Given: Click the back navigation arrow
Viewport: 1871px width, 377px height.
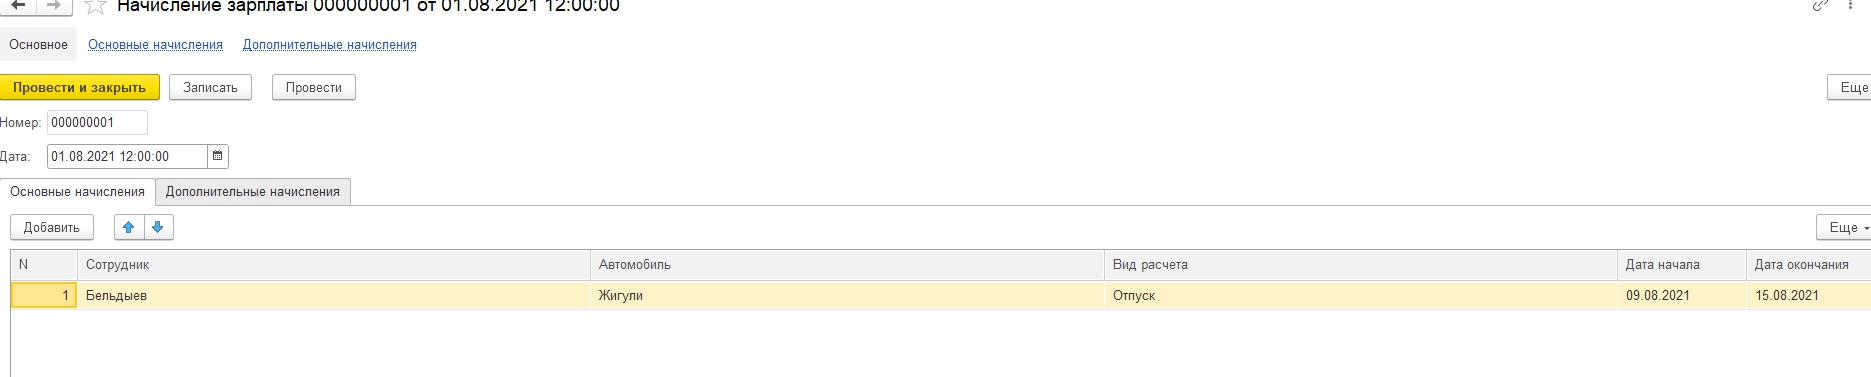Looking at the screenshot, I should (x=17, y=5).
